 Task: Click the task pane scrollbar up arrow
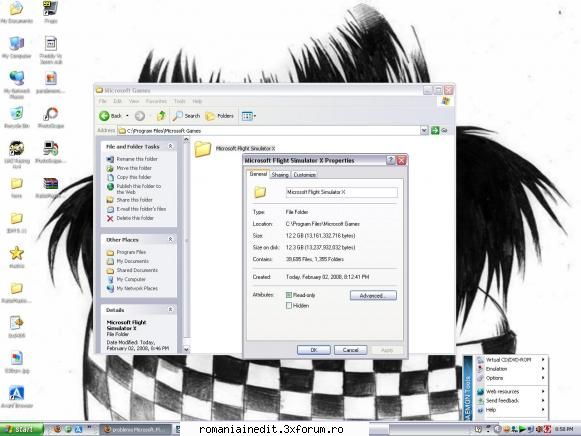[x=186, y=140]
